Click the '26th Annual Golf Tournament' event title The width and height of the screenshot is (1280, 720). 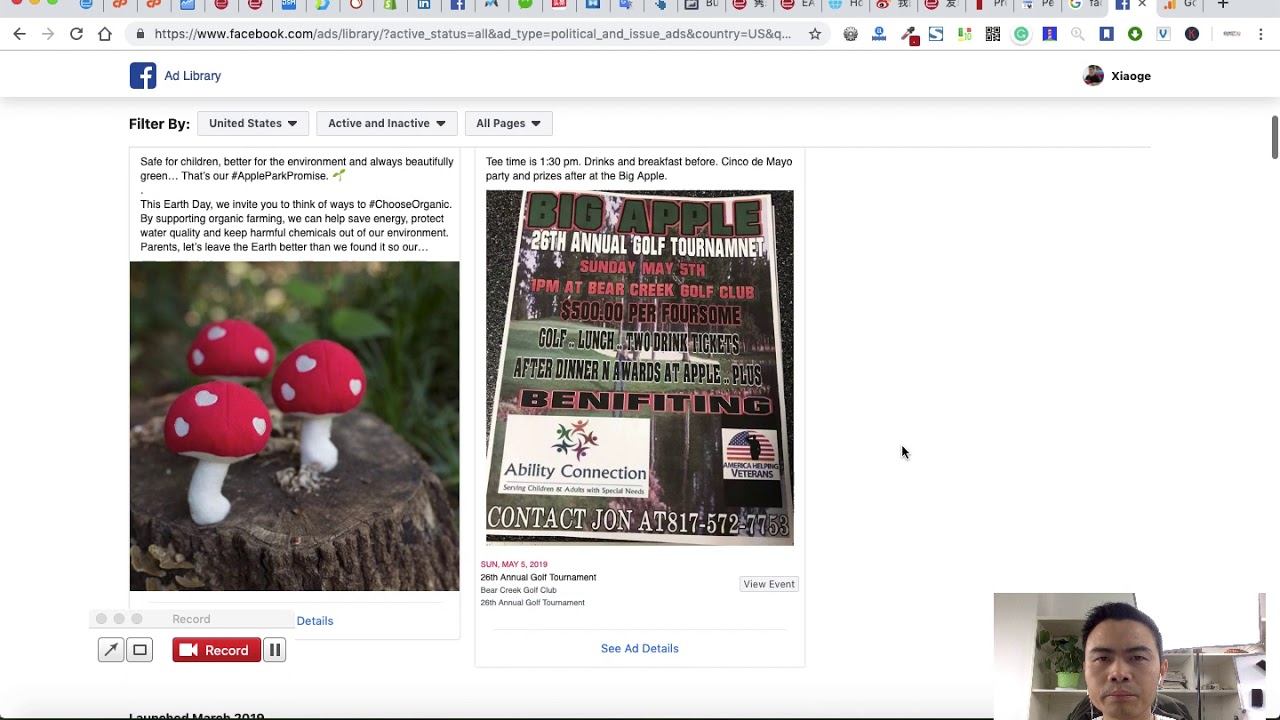pyautogui.click(x=538, y=577)
